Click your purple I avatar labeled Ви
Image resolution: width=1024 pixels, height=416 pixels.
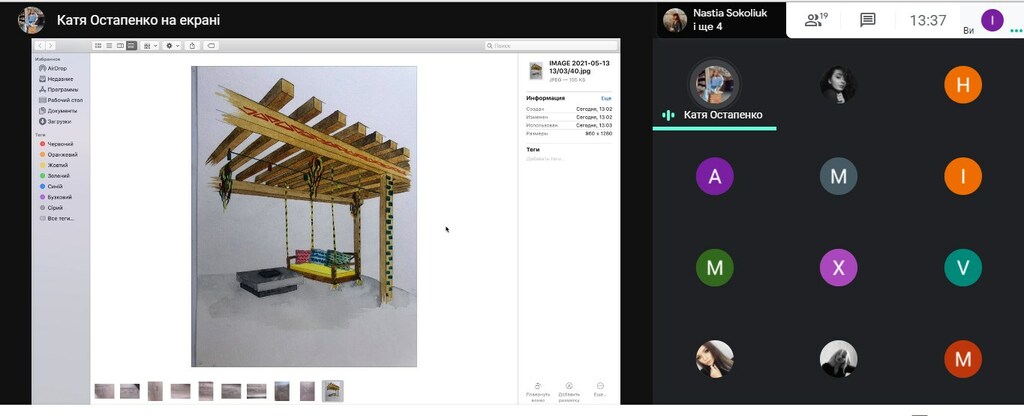click(992, 20)
